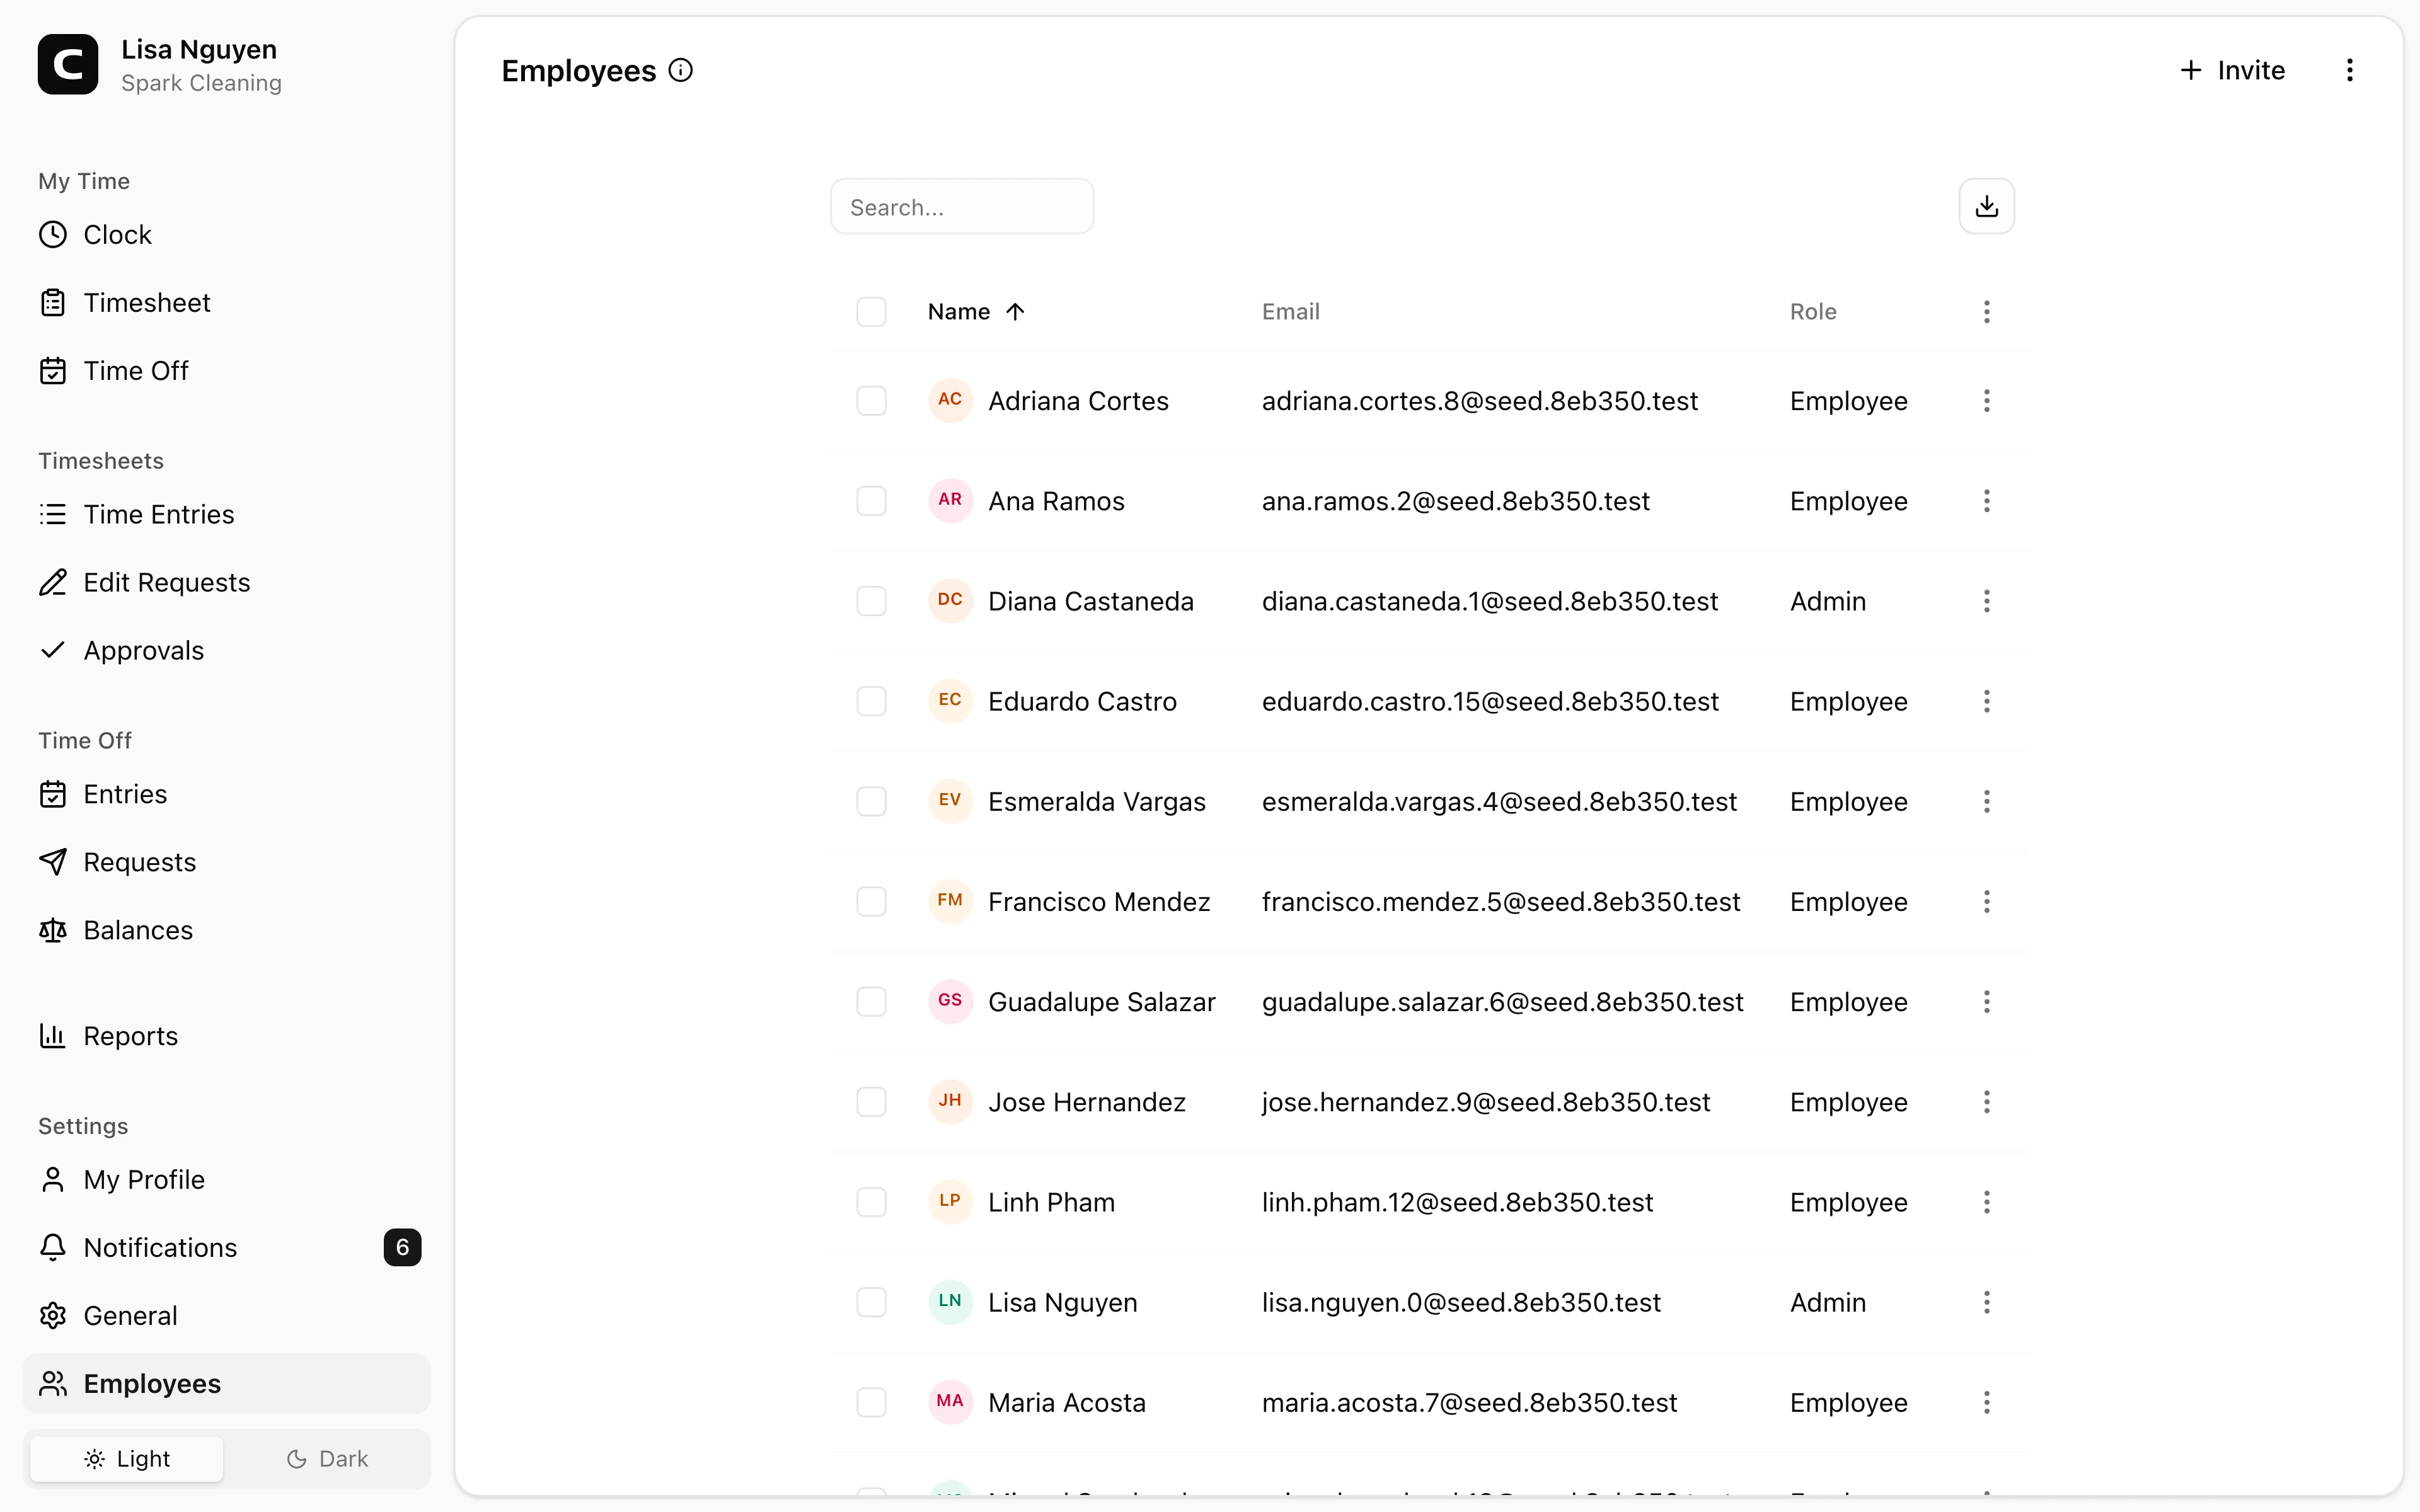Click the Search employees field
This screenshot has width=2420, height=1512.
pyautogui.click(x=962, y=207)
